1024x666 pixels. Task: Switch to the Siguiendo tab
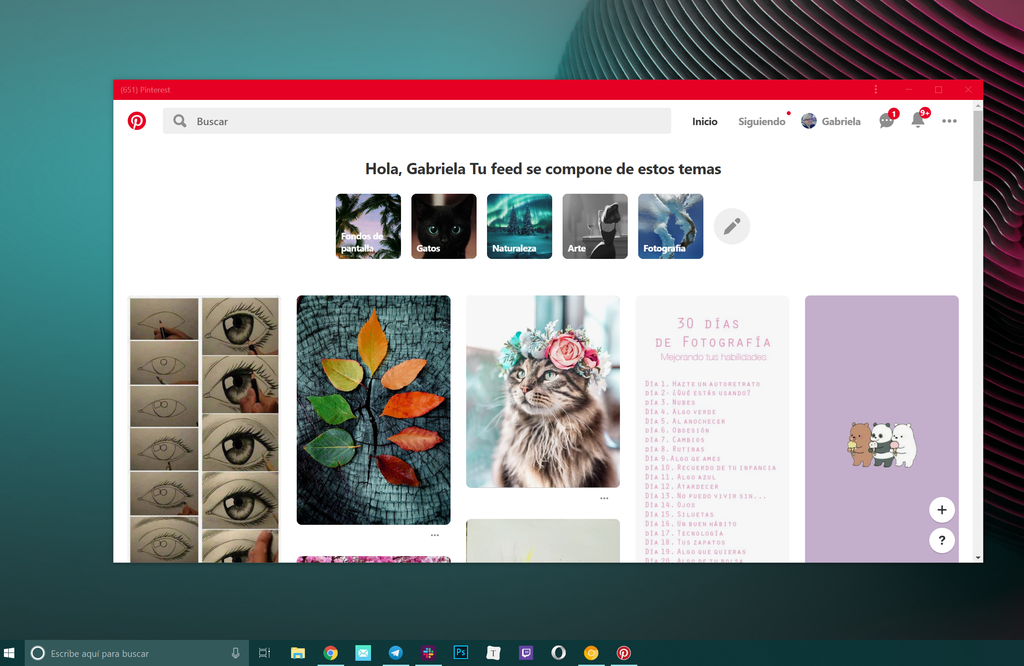761,121
